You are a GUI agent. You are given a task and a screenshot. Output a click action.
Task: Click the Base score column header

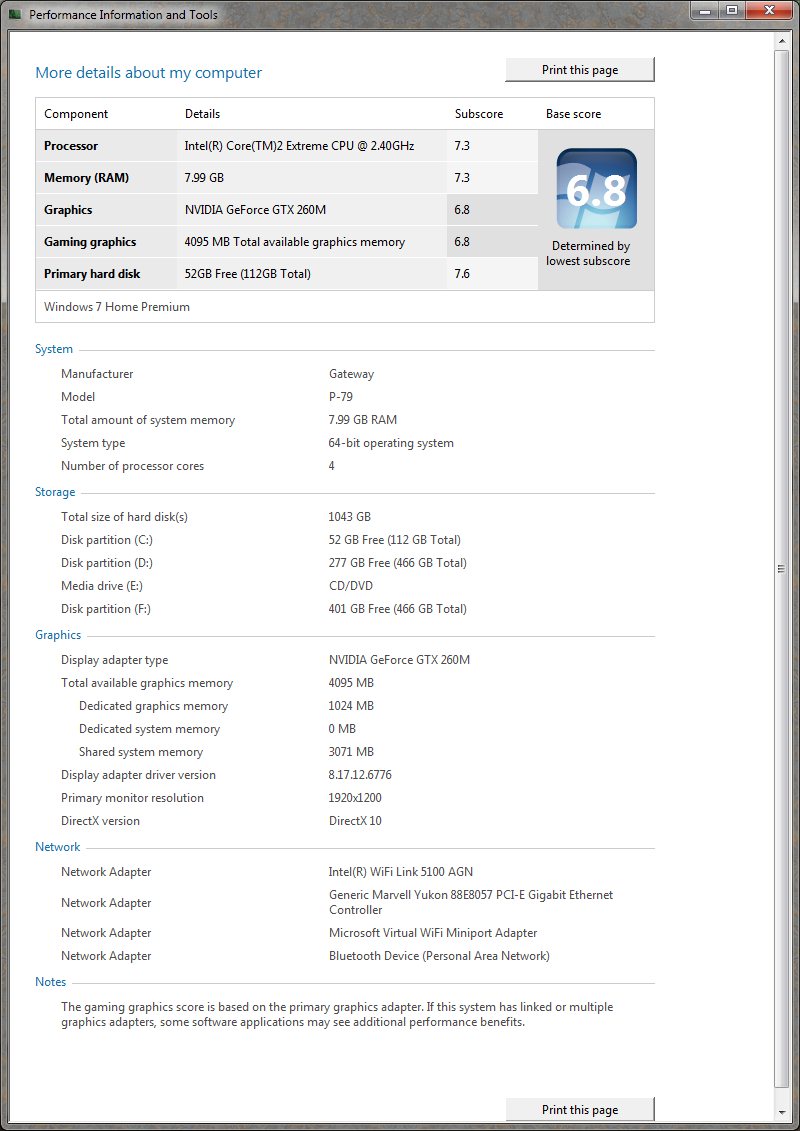573,114
